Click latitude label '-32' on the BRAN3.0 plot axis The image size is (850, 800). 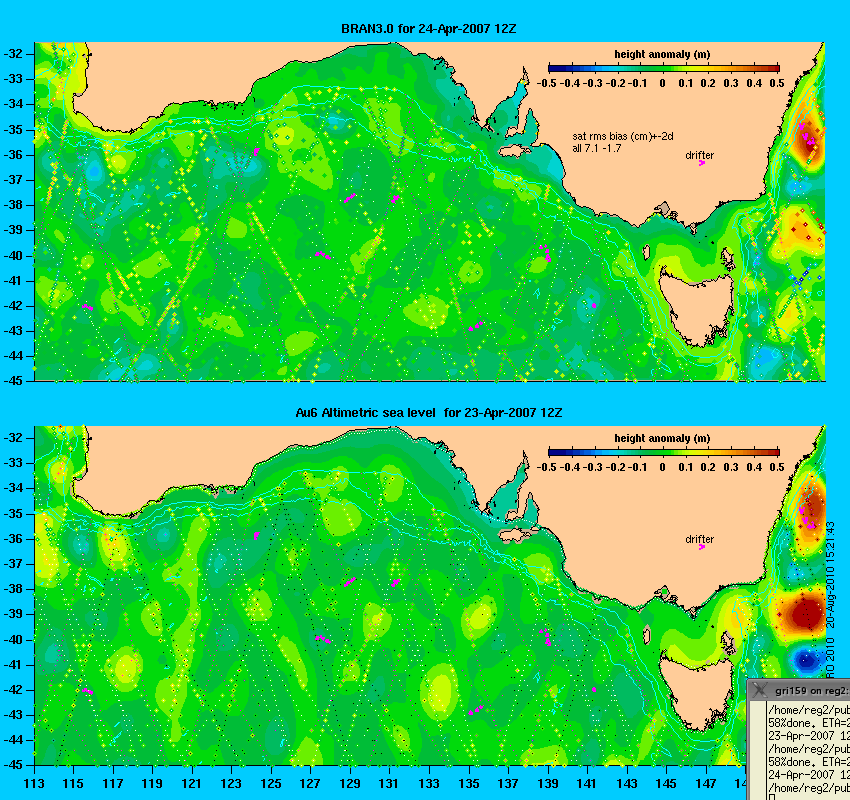pyautogui.click(x=13, y=54)
